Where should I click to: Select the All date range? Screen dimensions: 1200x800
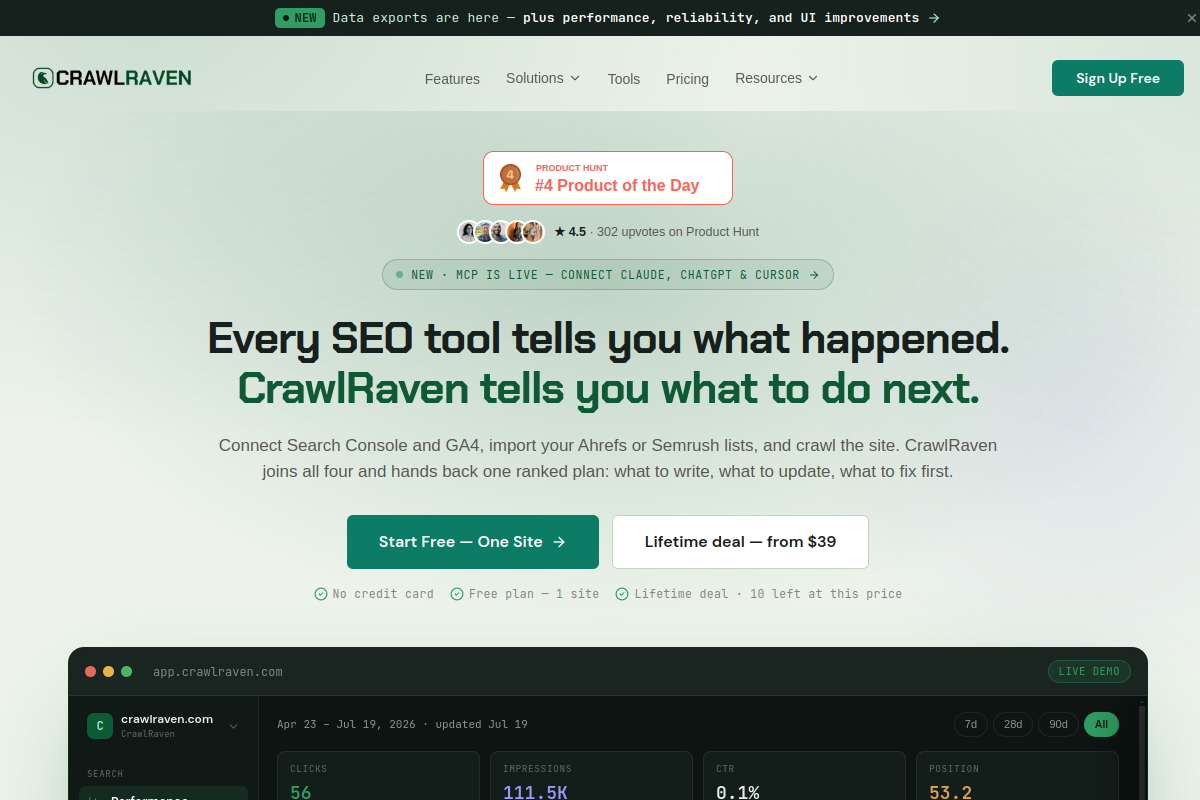pyautogui.click(x=1101, y=724)
